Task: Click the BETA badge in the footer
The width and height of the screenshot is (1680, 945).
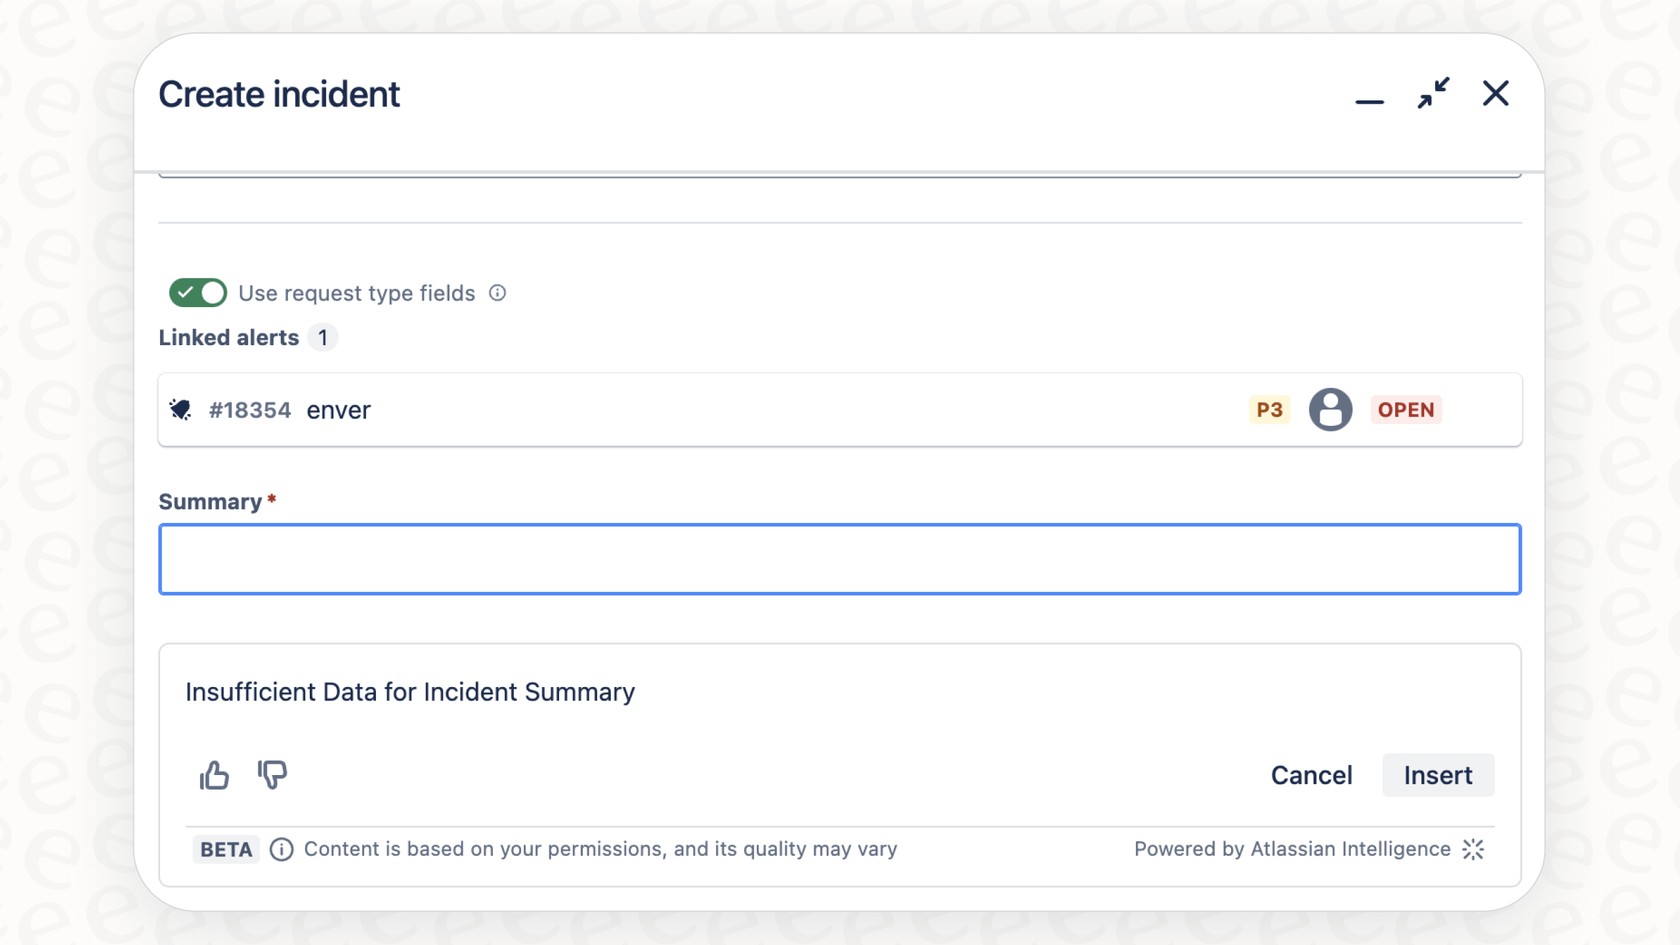Action: [x=225, y=849]
